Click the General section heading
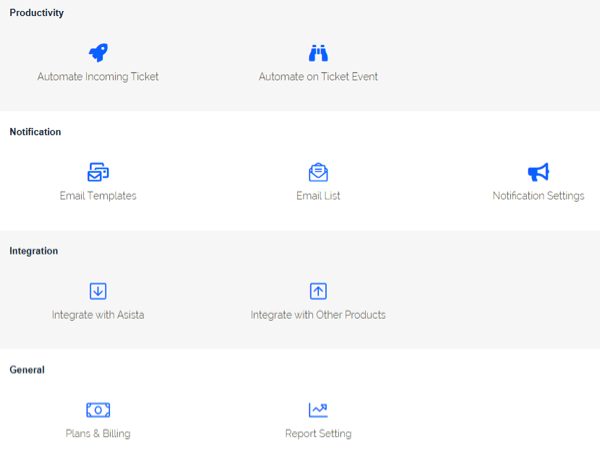This screenshot has width=600, height=451. coord(27,370)
